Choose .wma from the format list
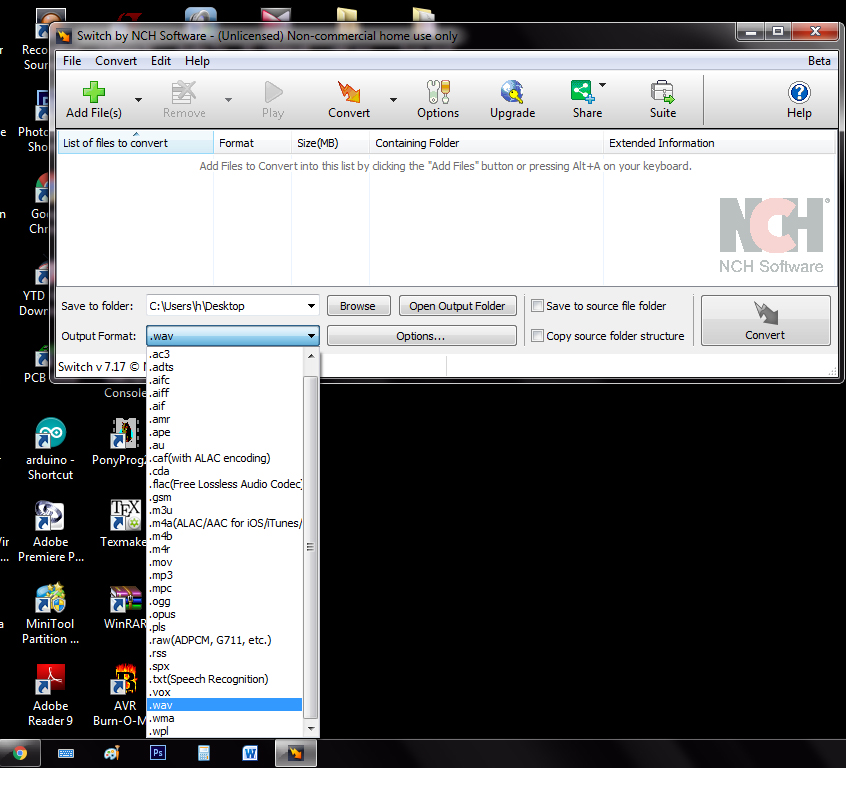 pos(224,718)
